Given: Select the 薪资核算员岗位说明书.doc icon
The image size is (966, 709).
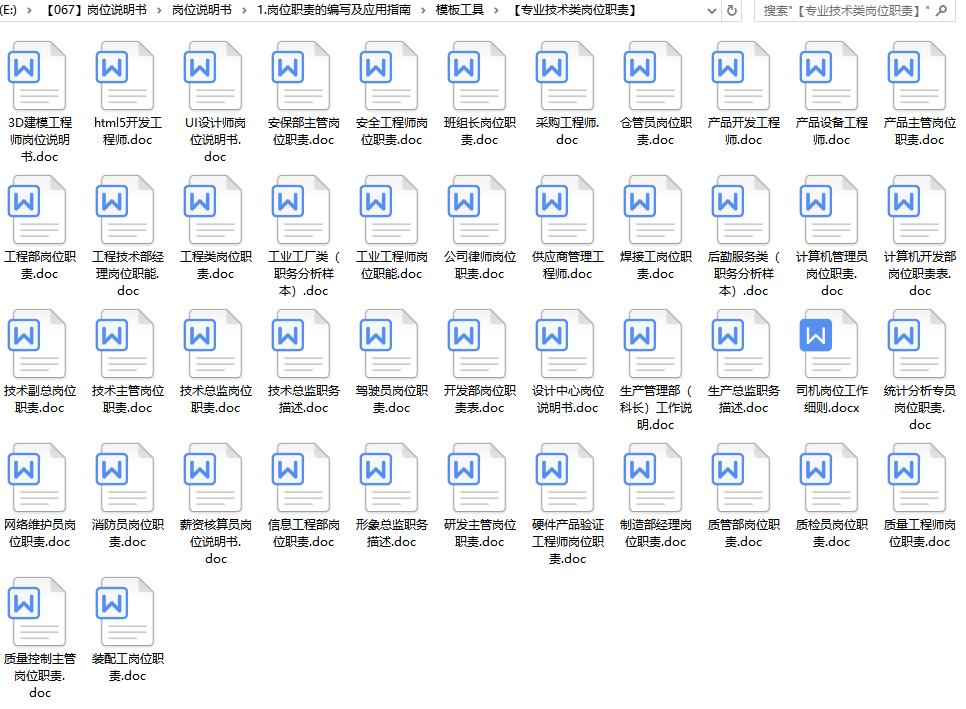Looking at the screenshot, I should tap(213, 477).
